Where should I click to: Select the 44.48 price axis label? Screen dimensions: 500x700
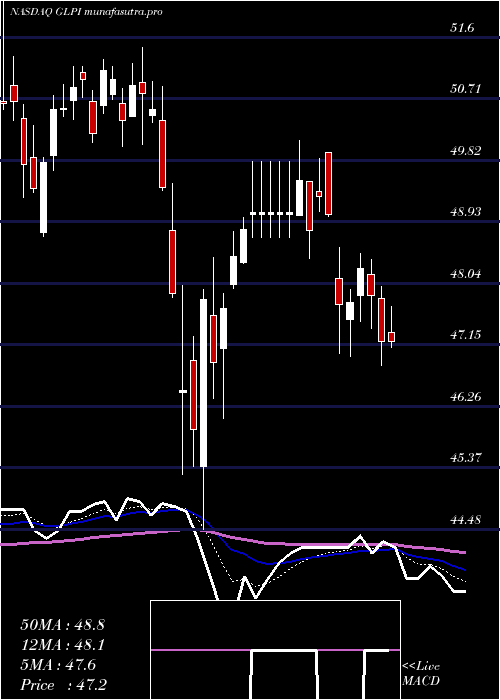click(466, 519)
